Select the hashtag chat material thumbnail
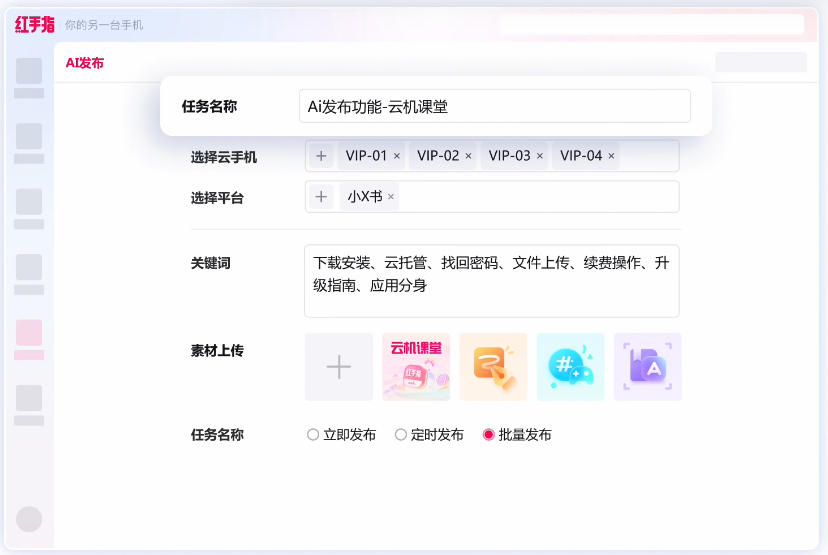Viewport: 828px width, 555px height. (570, 367)
